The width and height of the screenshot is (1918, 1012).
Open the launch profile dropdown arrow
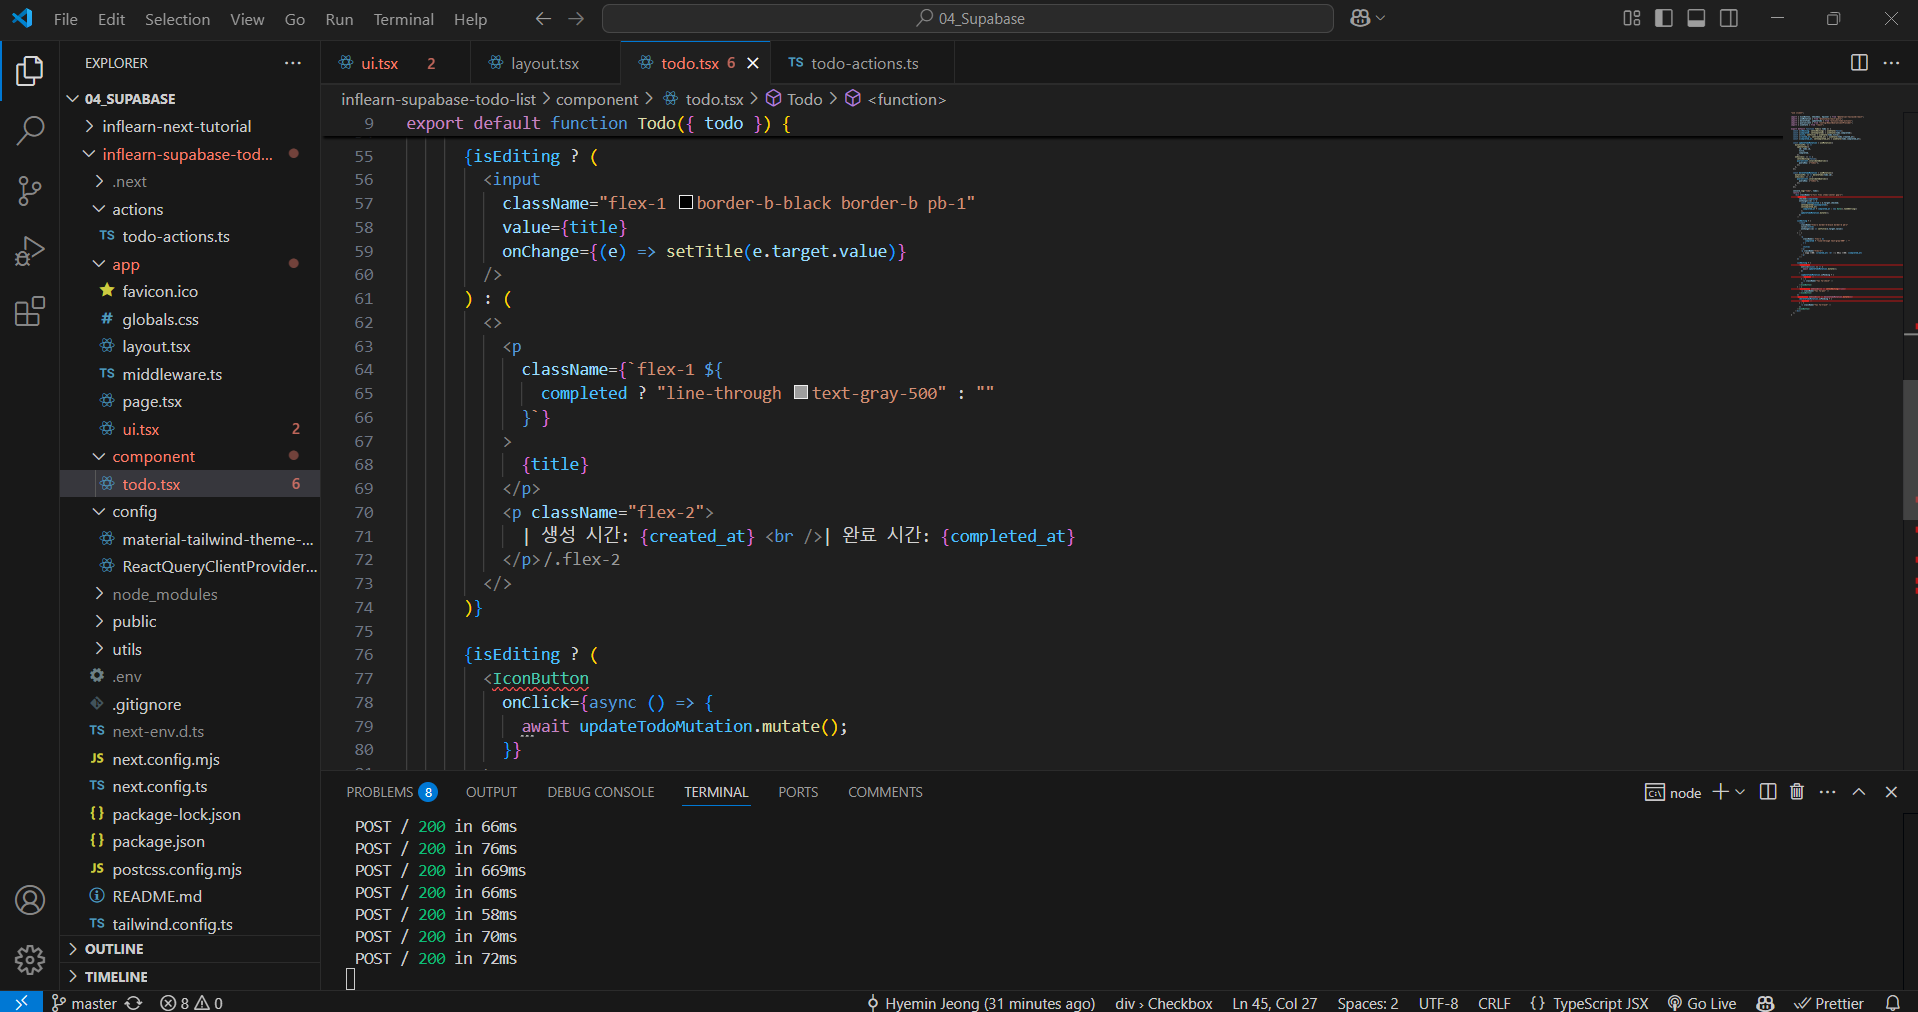point(1740,791)
